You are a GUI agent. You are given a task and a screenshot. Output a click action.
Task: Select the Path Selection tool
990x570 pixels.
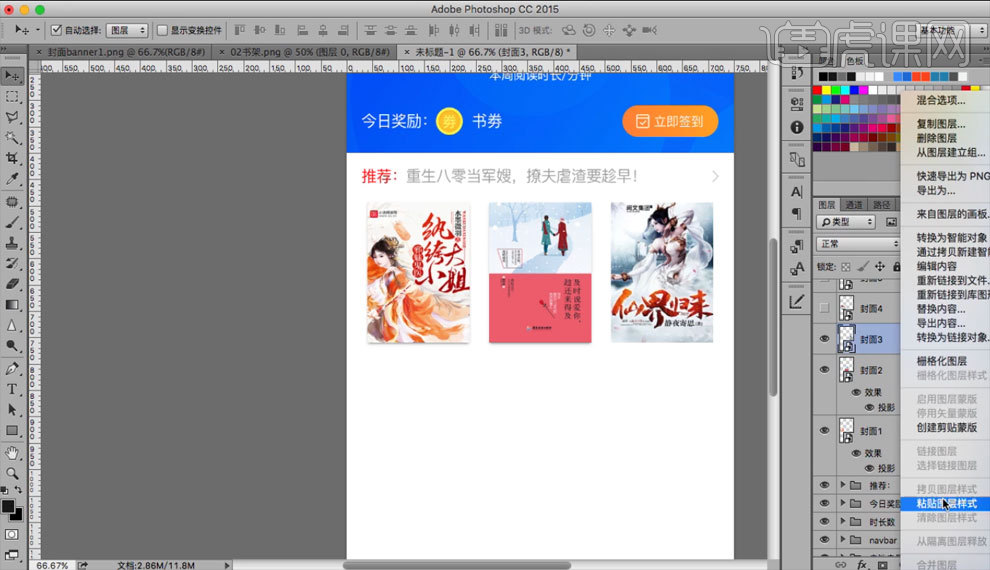(x=12, y=410)
